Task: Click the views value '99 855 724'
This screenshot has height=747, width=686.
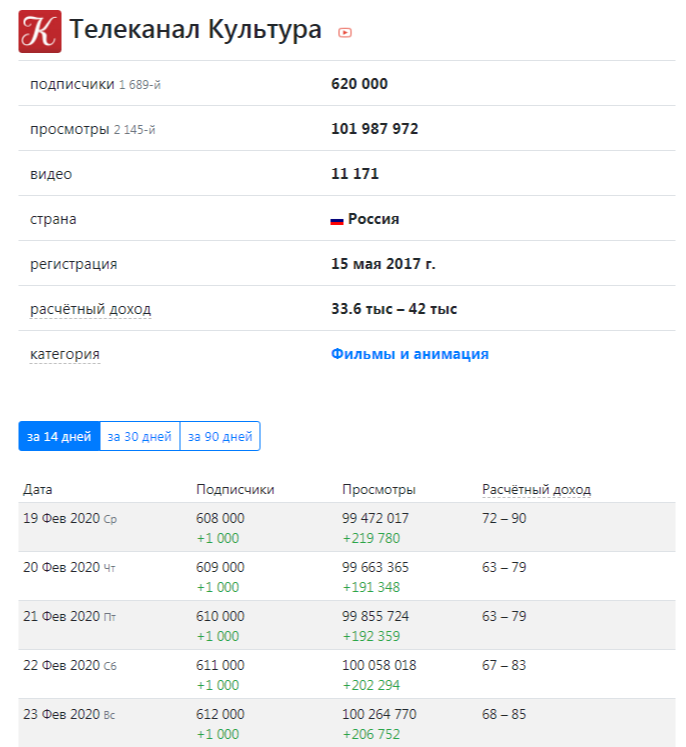Action: (375, 616)
